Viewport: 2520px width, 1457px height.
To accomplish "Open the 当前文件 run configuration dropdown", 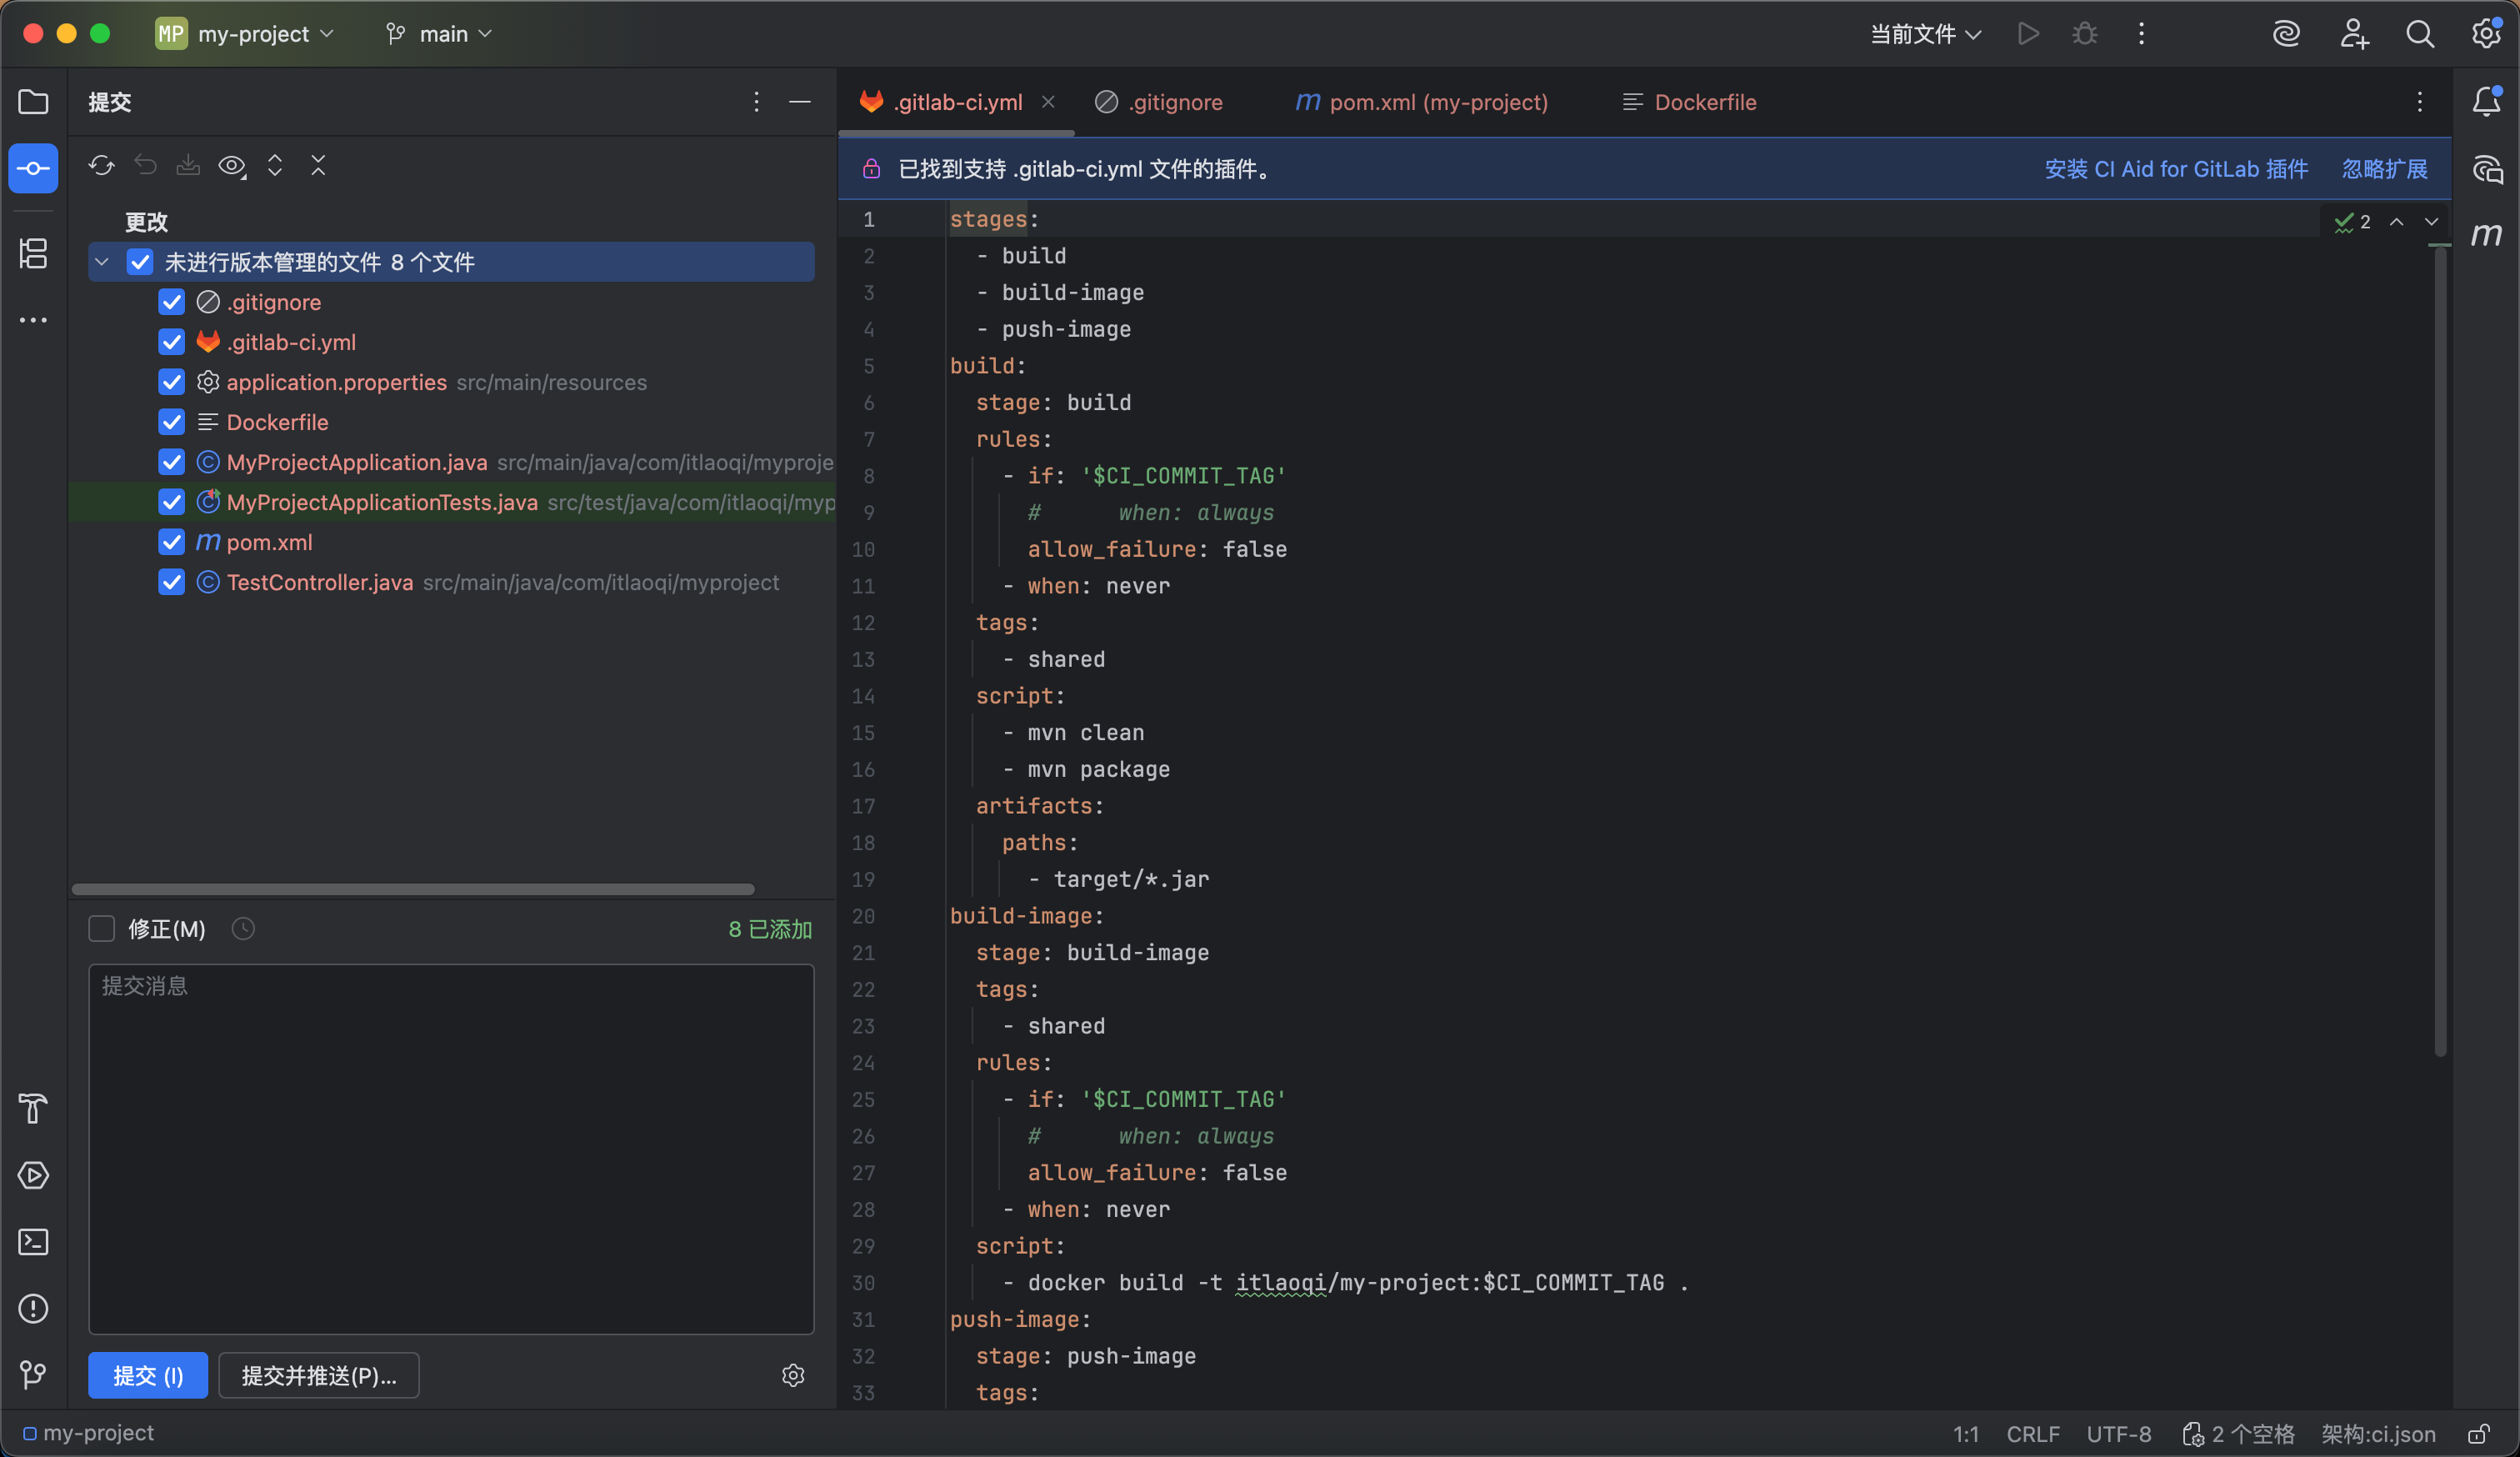I will [1925, 34].
